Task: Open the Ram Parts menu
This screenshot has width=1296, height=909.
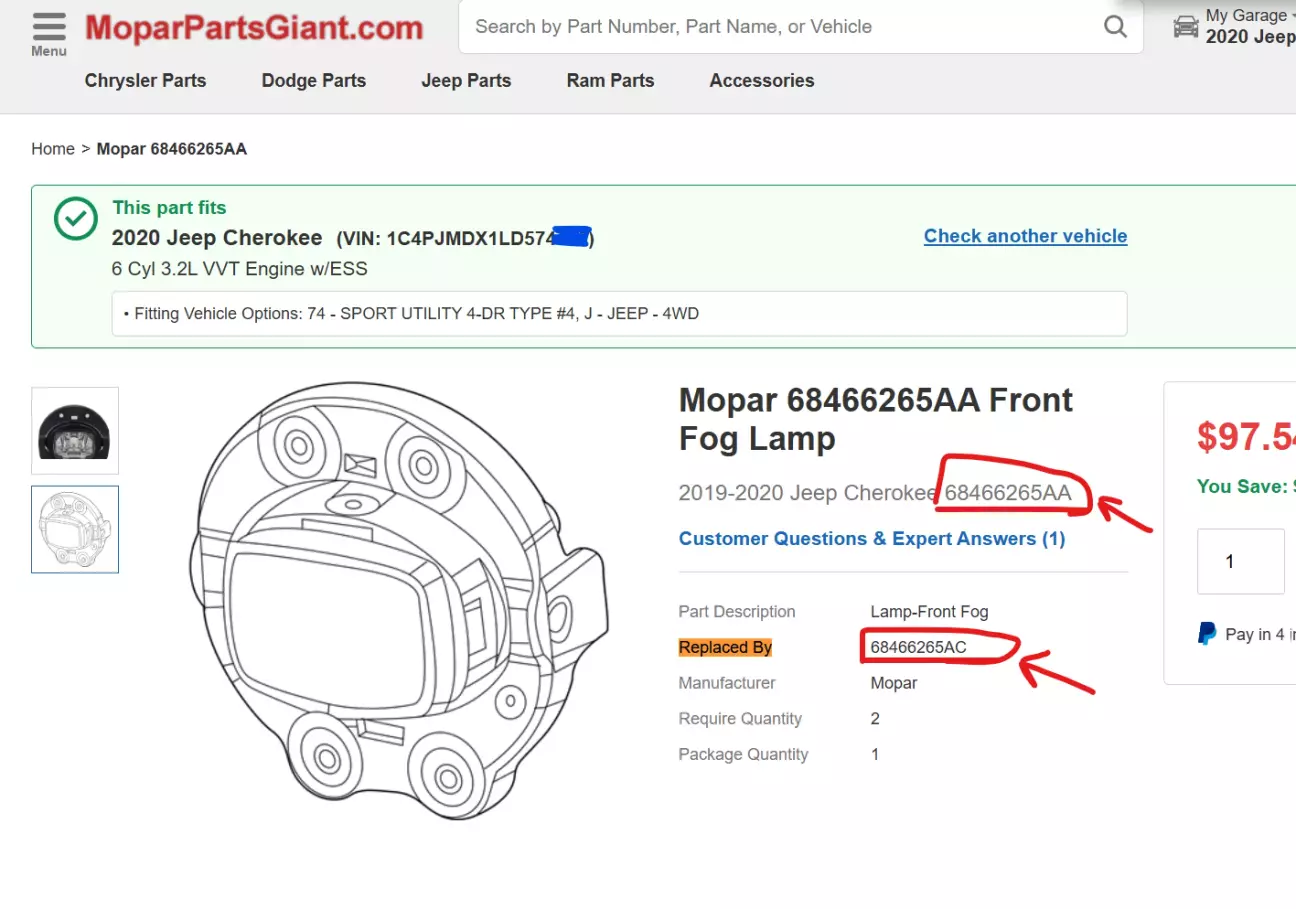Action: 610,81
